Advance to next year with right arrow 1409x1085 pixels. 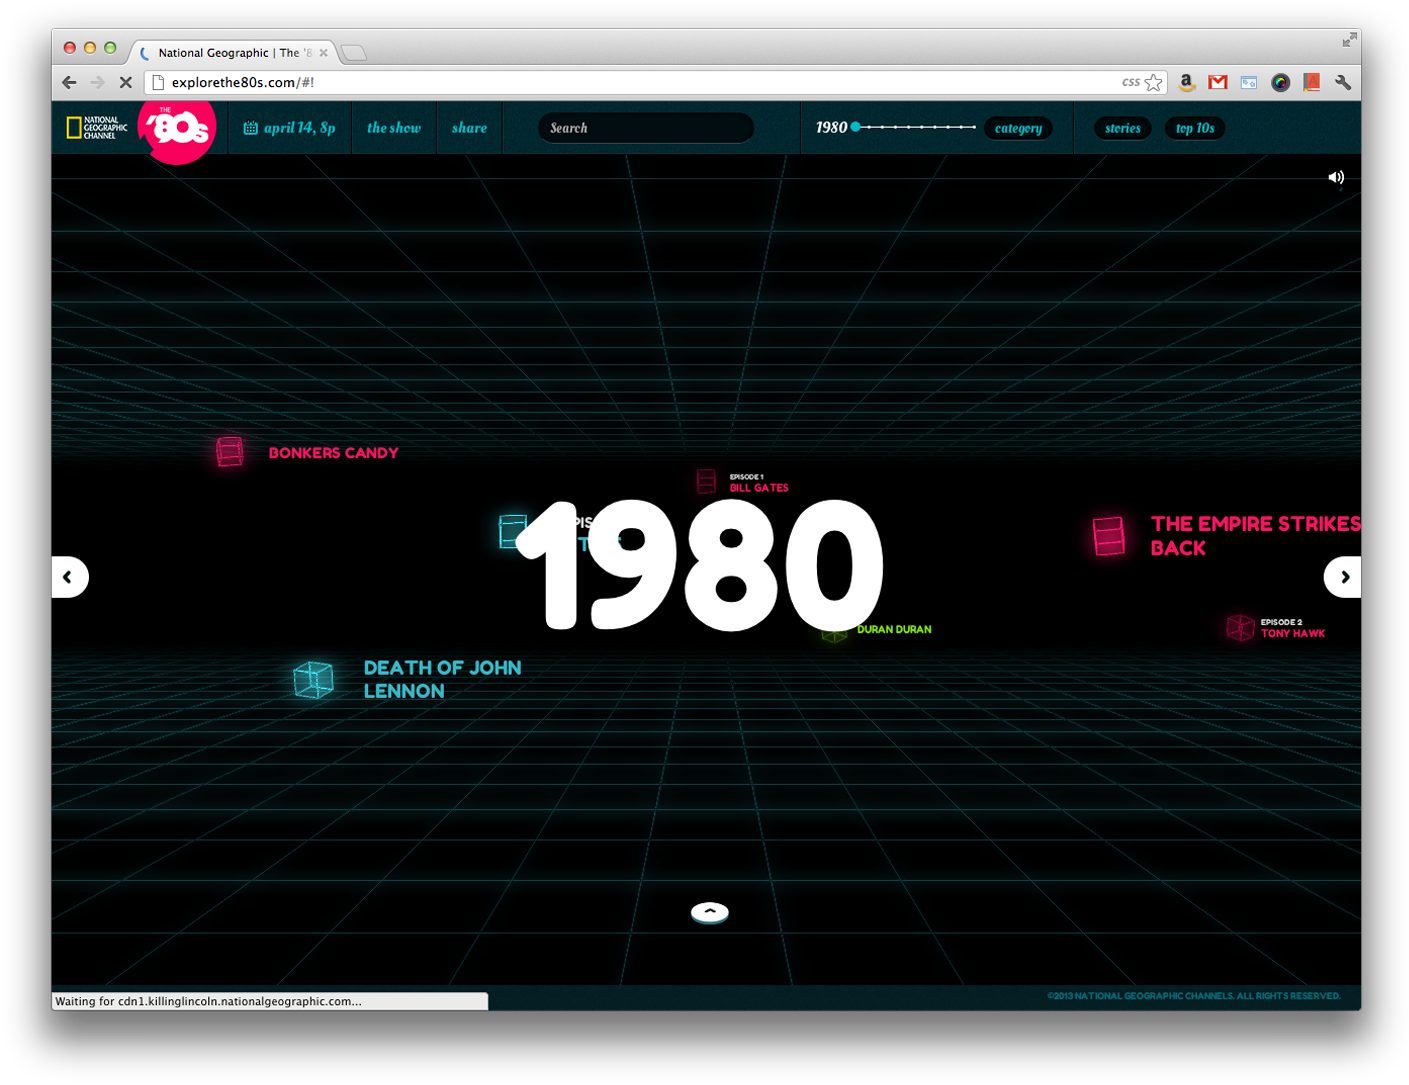click(1343, 577)
